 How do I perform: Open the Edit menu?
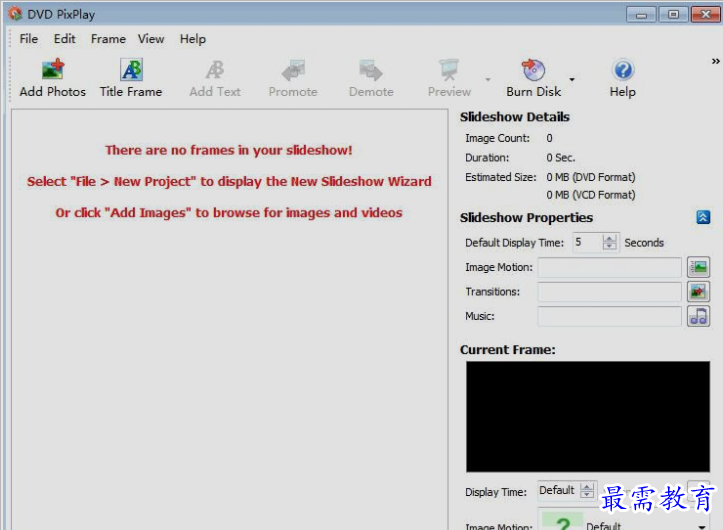(x=65, y=39)
